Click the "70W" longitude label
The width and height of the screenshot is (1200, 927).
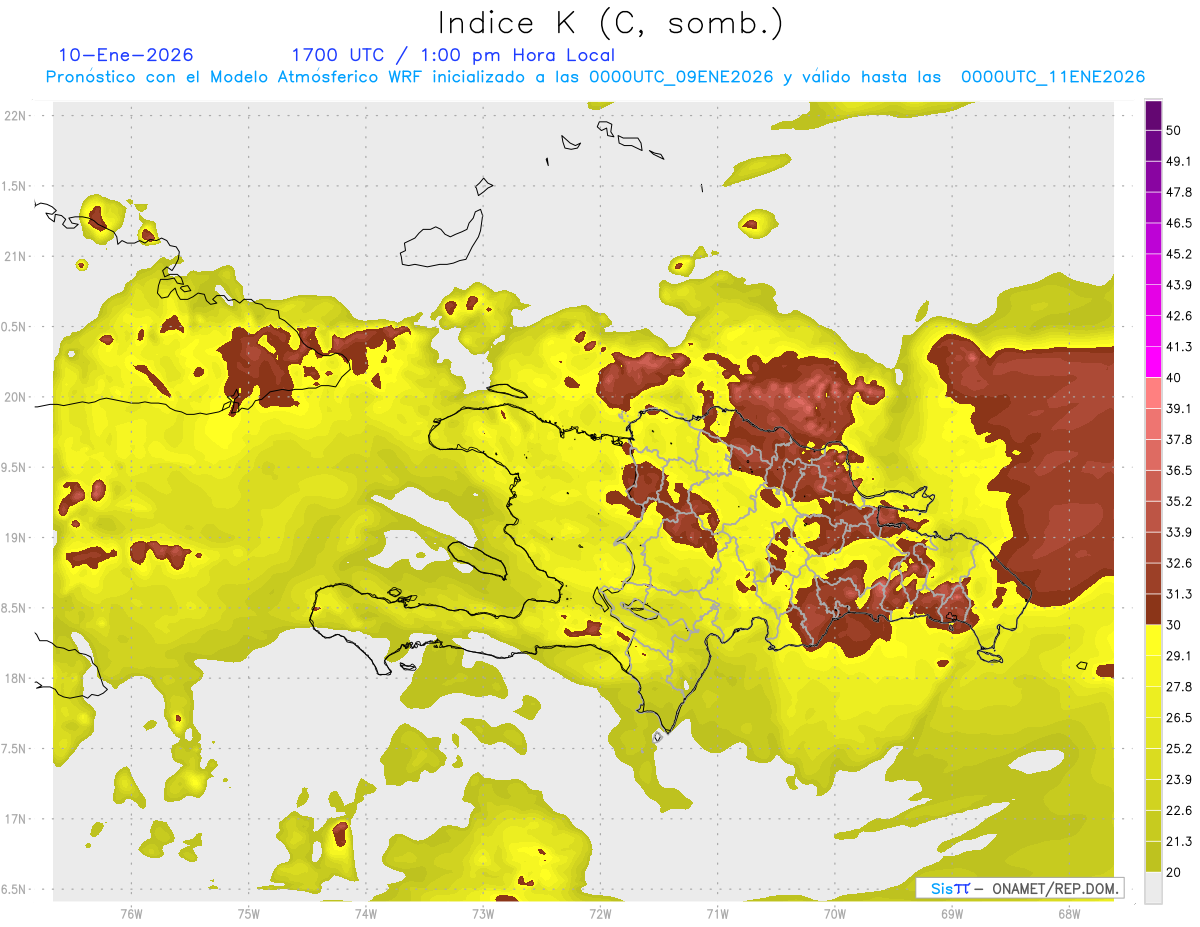(x=834, y=913)
